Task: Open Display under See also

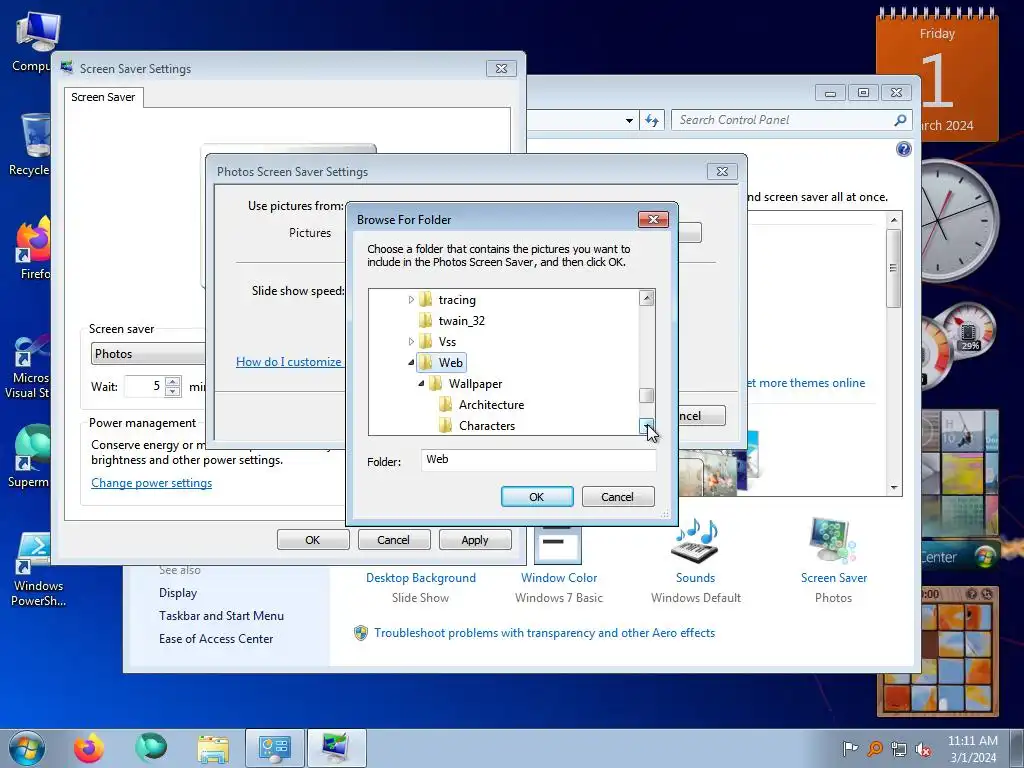Action: tap(178, 593)
